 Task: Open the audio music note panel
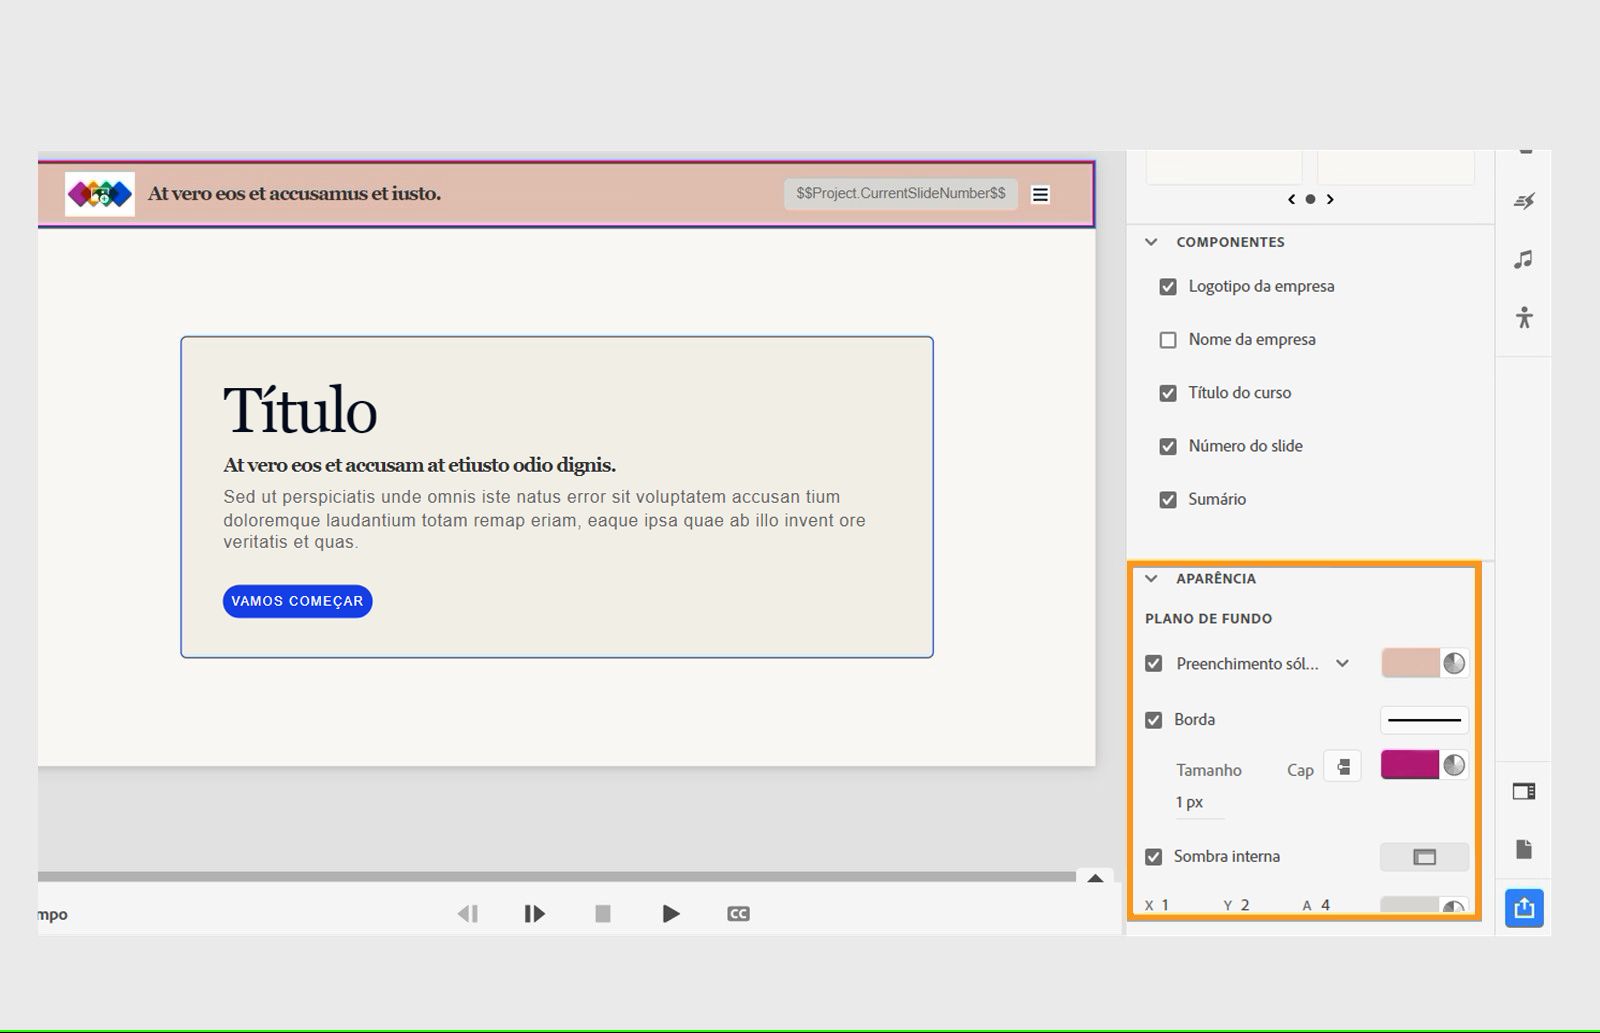(1523, 260)
